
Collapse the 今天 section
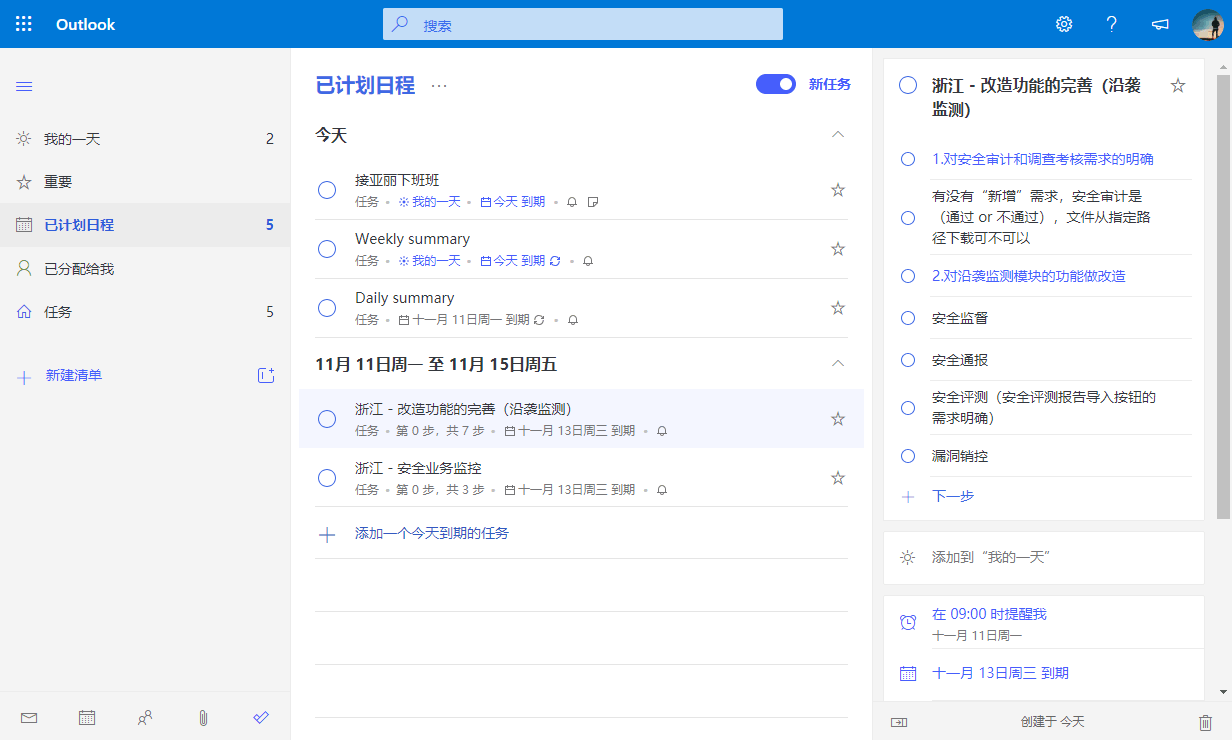tap(838, 135)
